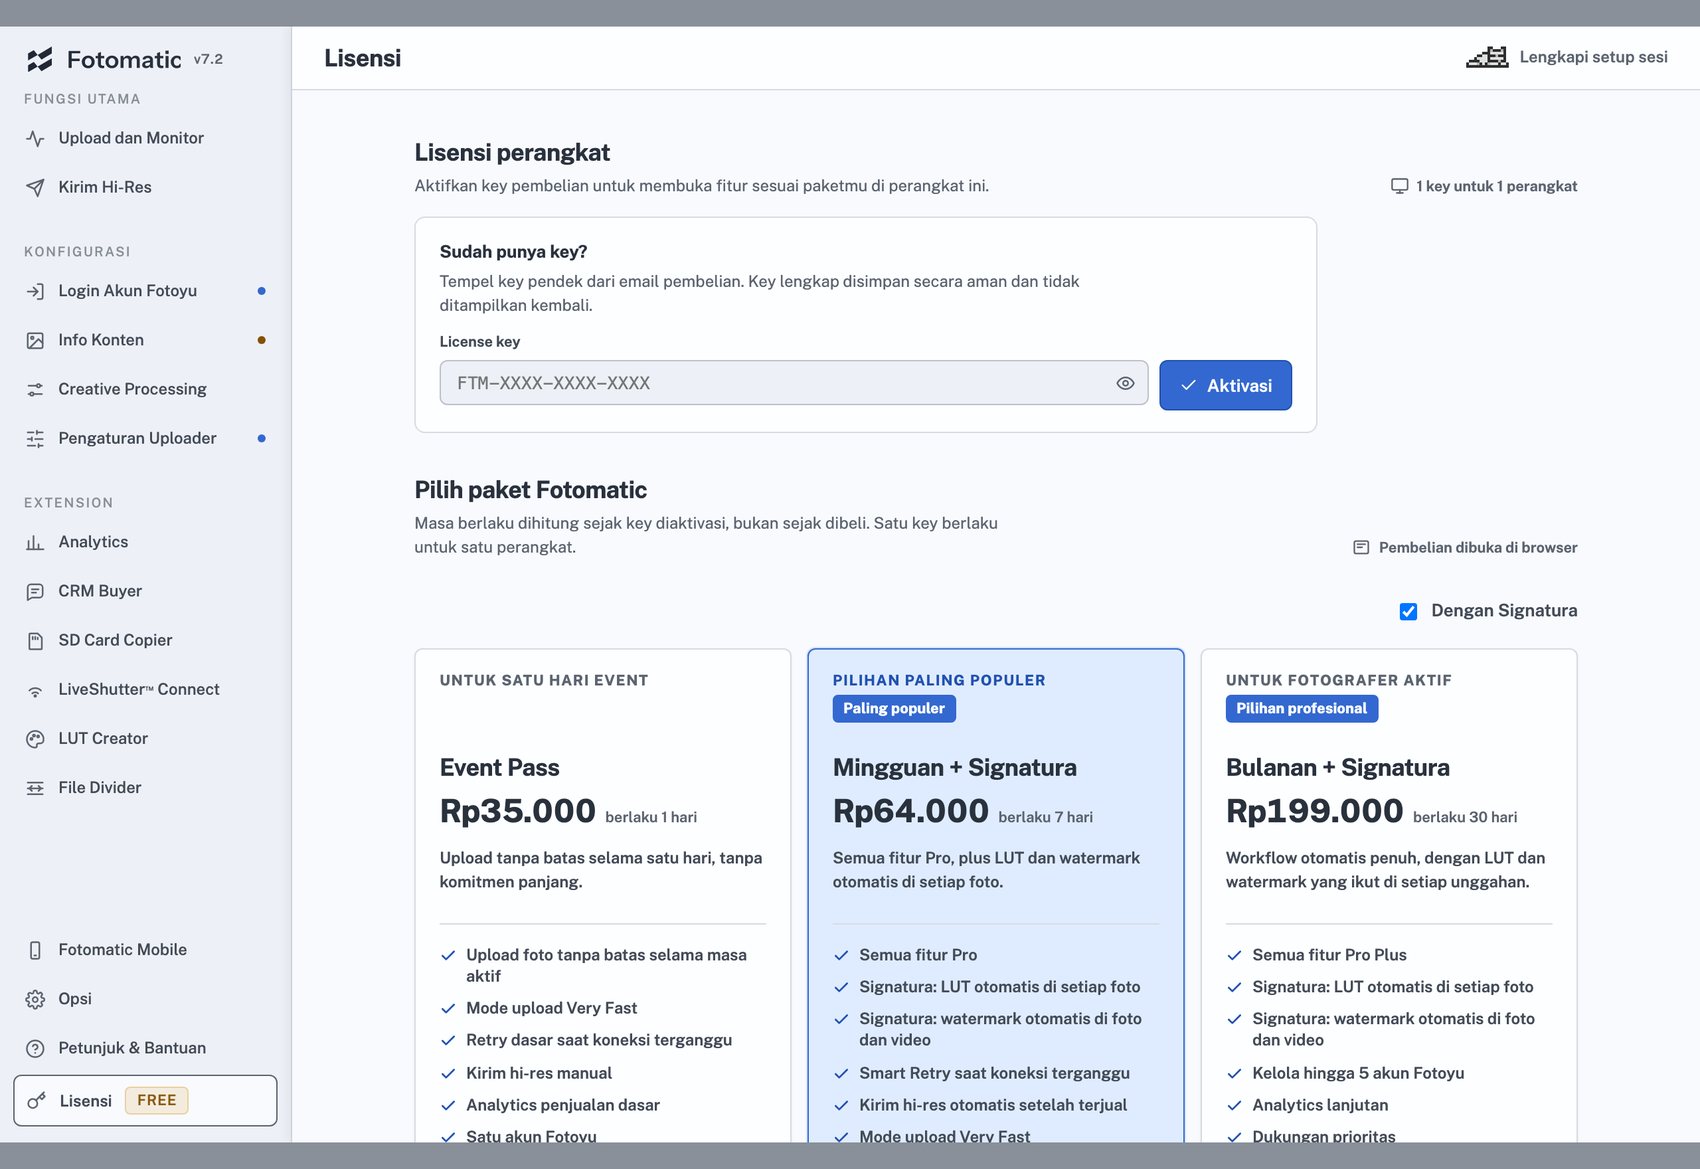Click the wifi icon for LiveShutter Connect
Viewport: 1700px width, 1169px height.
[x=35, y=691]
